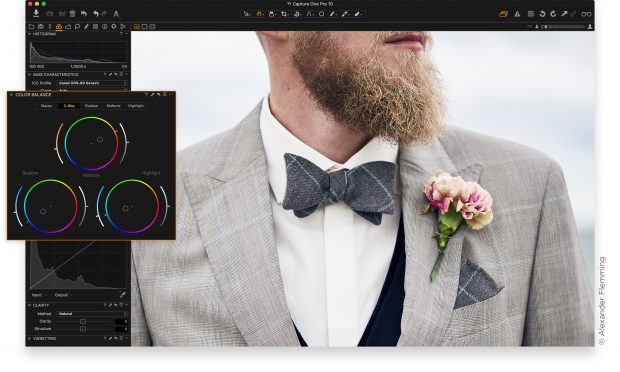This screenshot has width=620, height=372.
Task: Open the Output gear tool tab
Action: pyautogui.click(x=113, y=26)
